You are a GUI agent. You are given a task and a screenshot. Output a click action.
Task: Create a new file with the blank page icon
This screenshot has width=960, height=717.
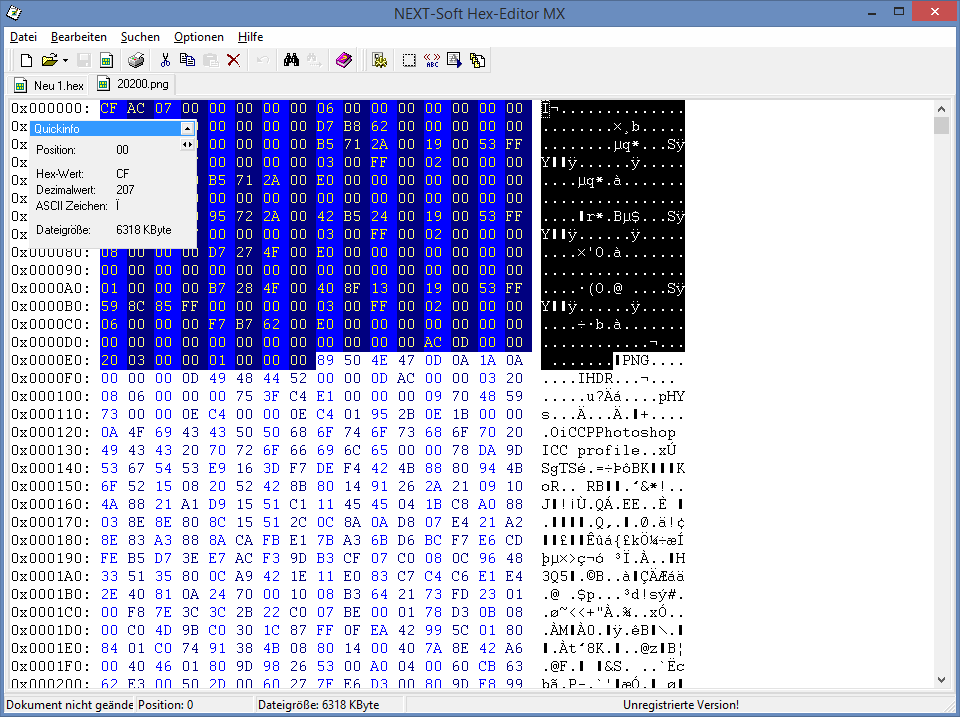click(x=26, y=60)
